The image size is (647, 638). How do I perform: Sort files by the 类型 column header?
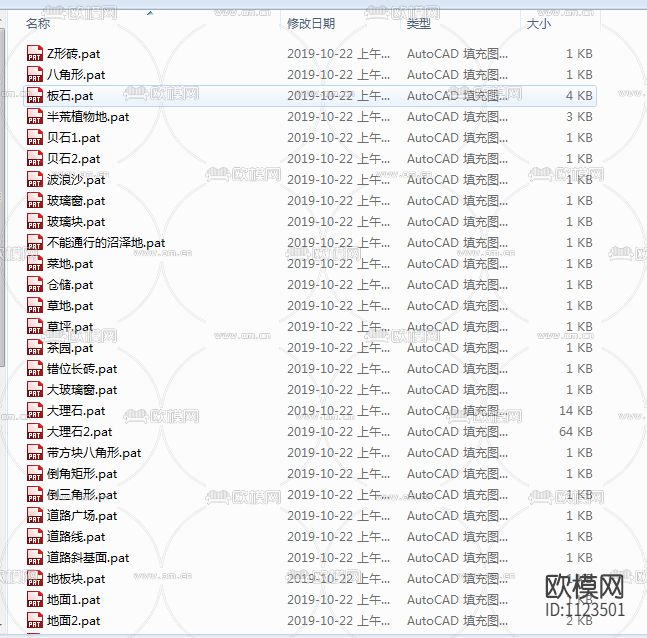pyautogui.click(x=419, y=24)
